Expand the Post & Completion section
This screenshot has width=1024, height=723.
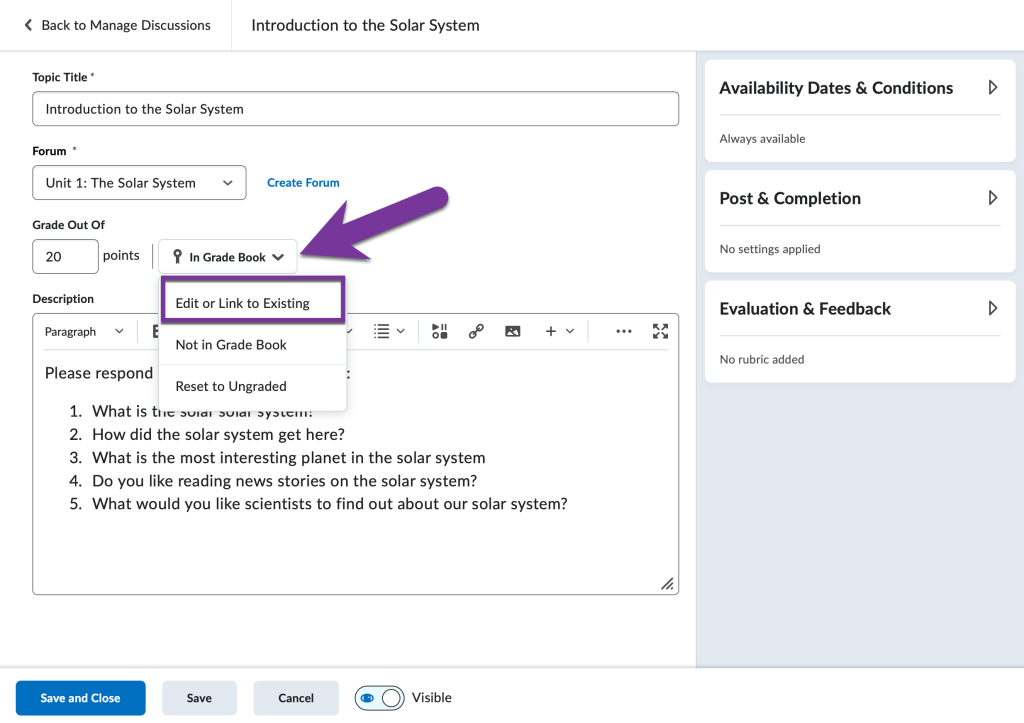[993, 198]
